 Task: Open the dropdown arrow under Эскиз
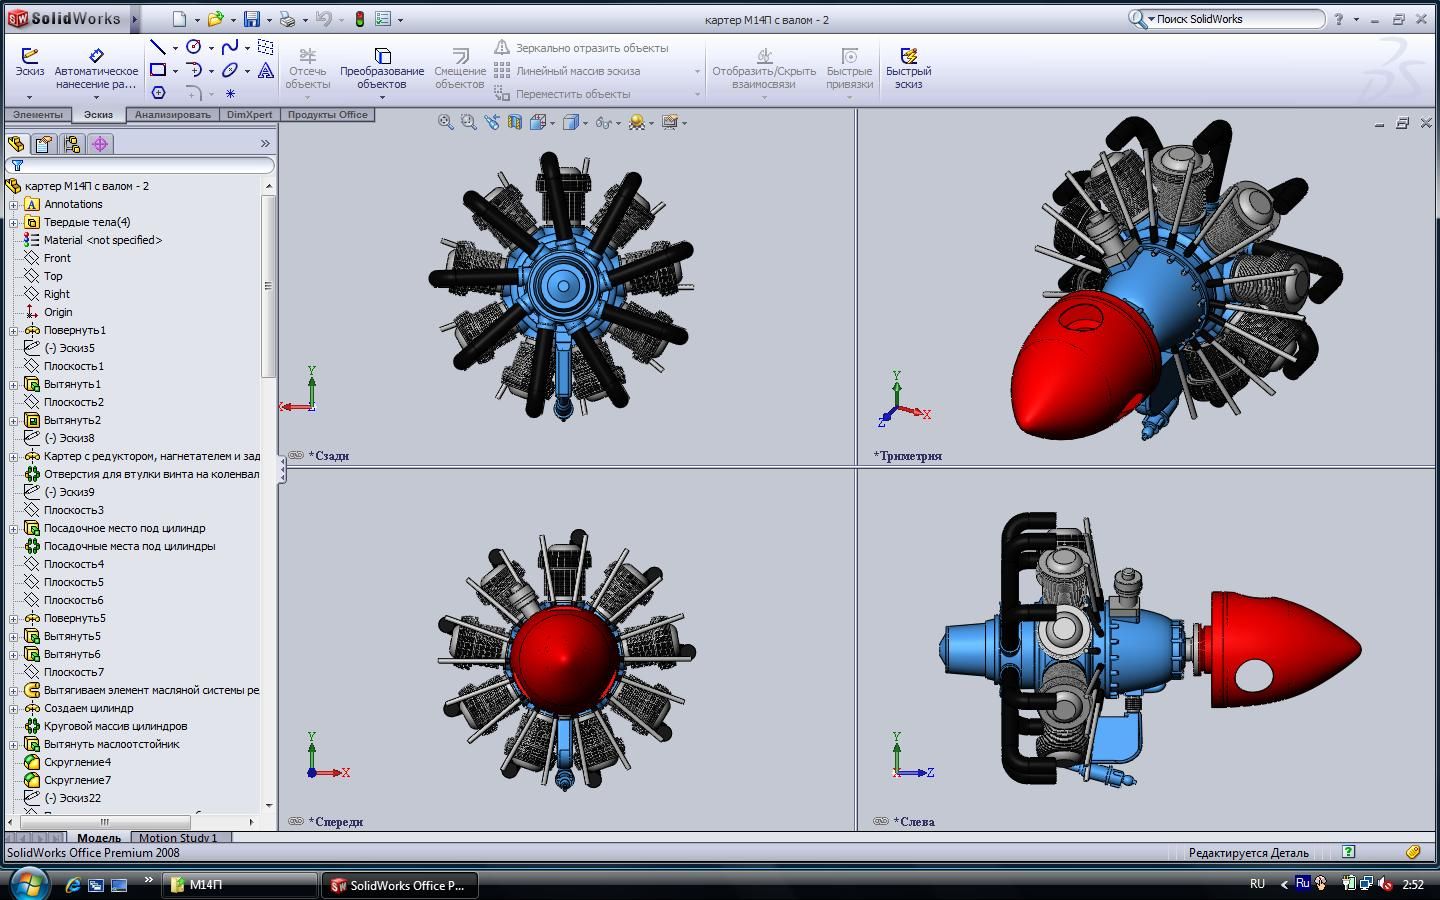tap(29, 97)
